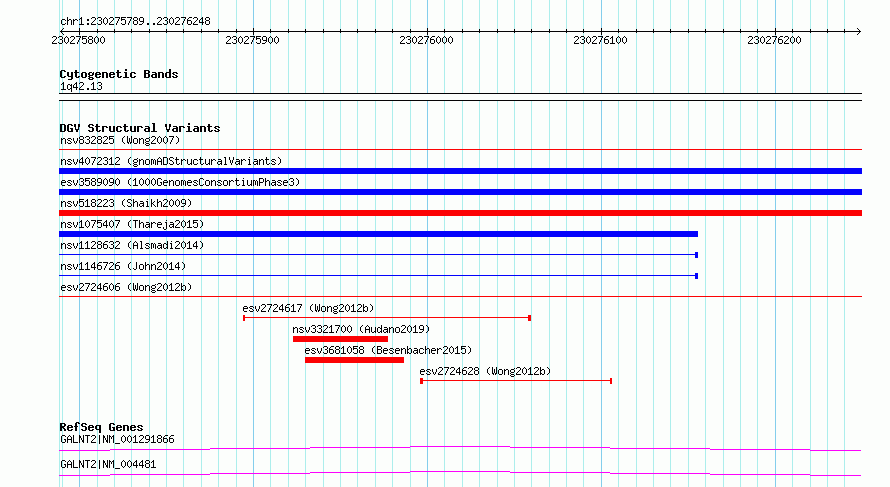This screenshot has height=487, width=890.
Task: Select gene label GALNT2|NM_001291866
Action: point(117,439)
